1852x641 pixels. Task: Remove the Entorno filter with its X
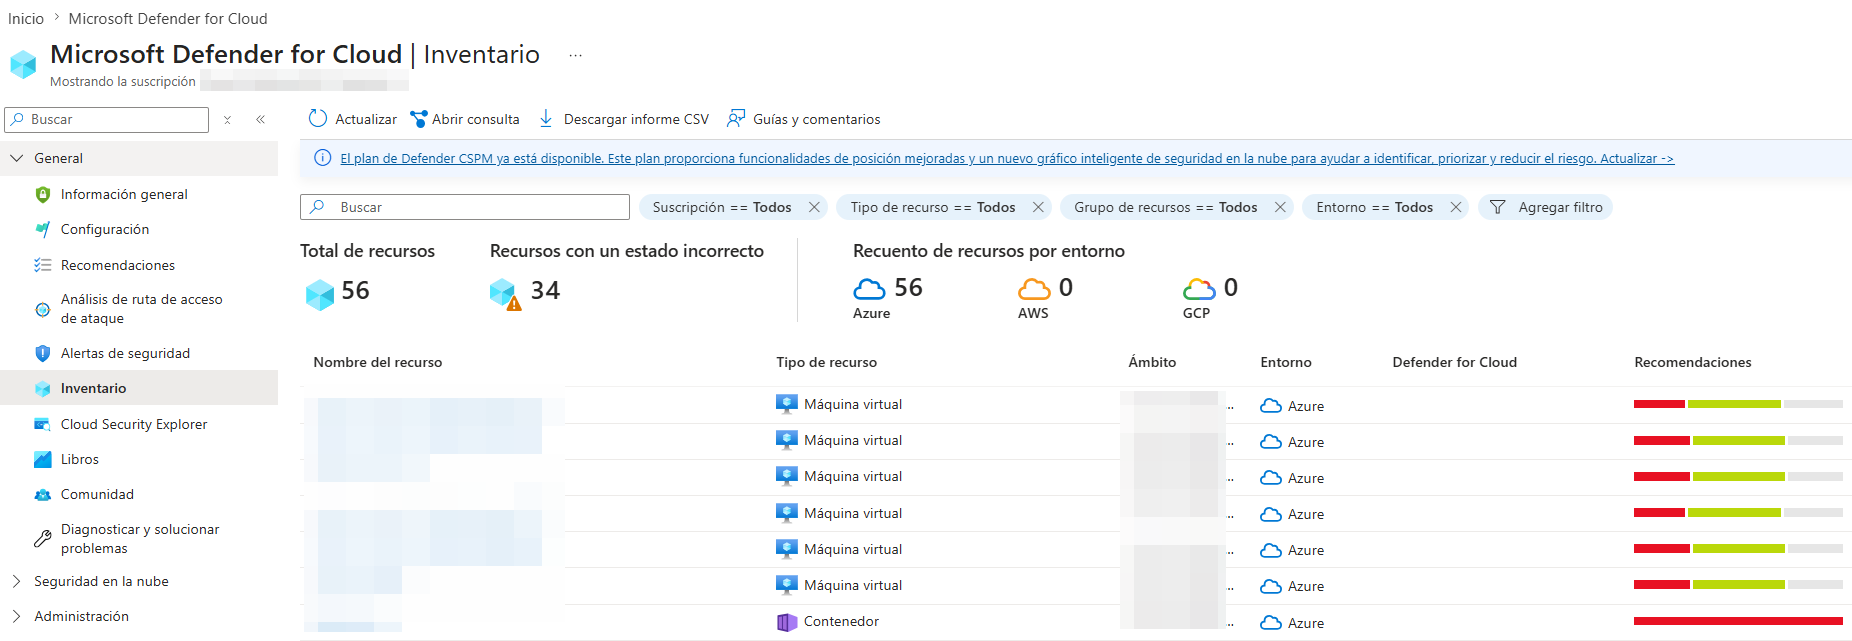coord(1456,207)
